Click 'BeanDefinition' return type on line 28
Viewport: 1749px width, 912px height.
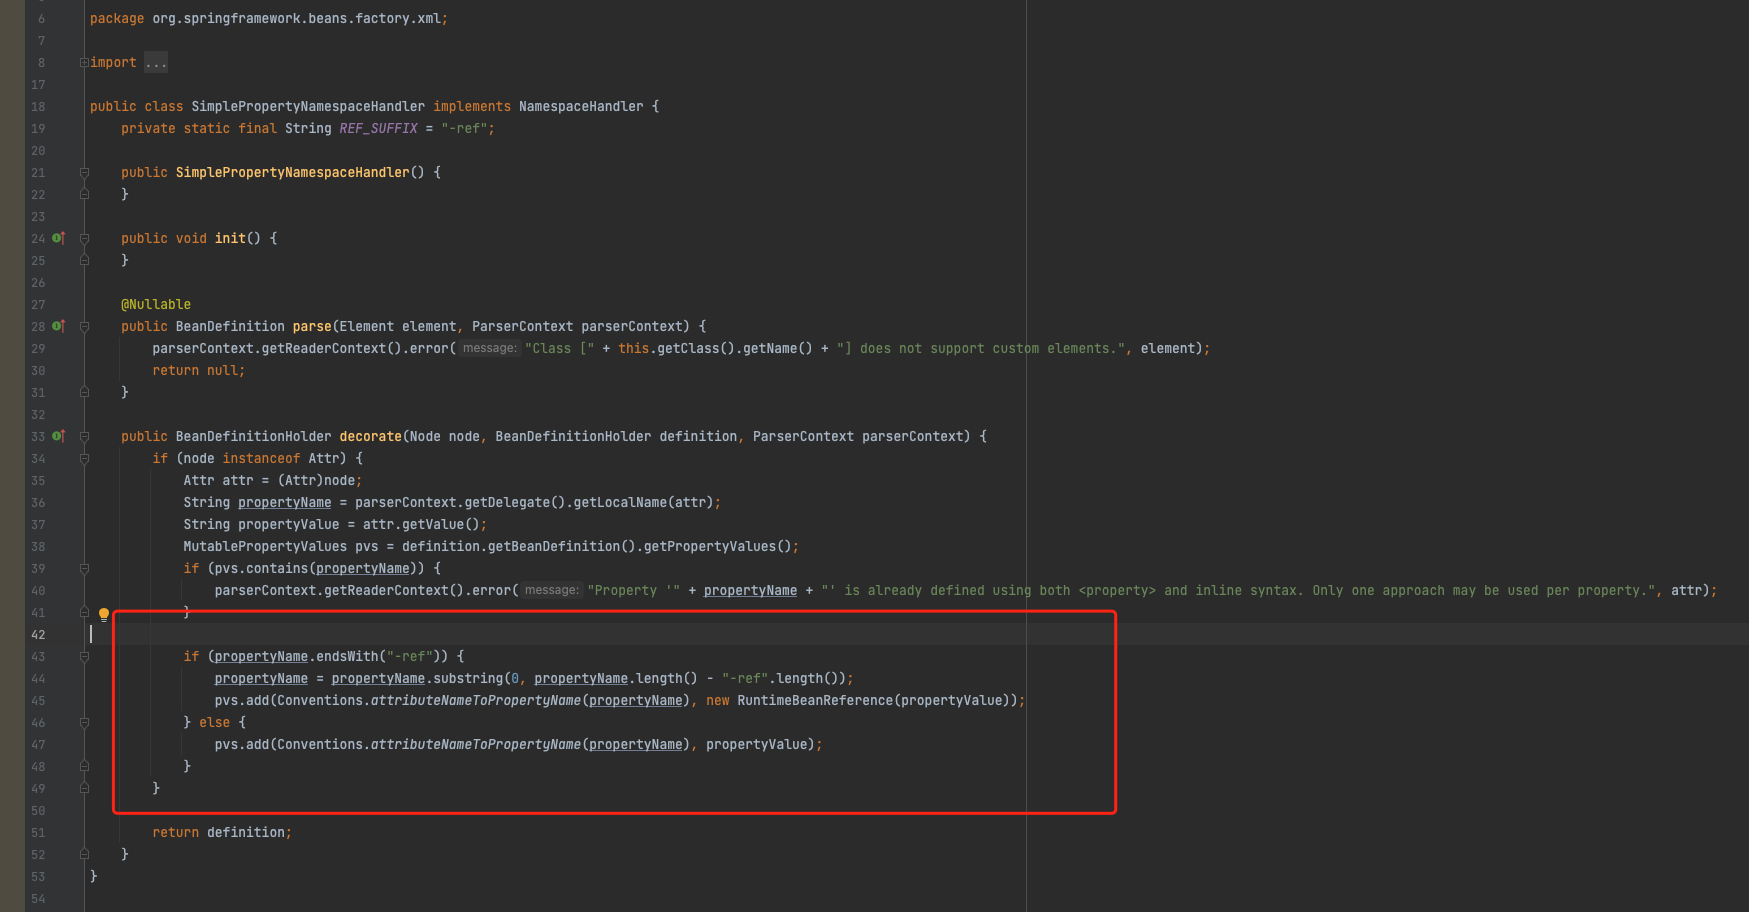[230, 326]
